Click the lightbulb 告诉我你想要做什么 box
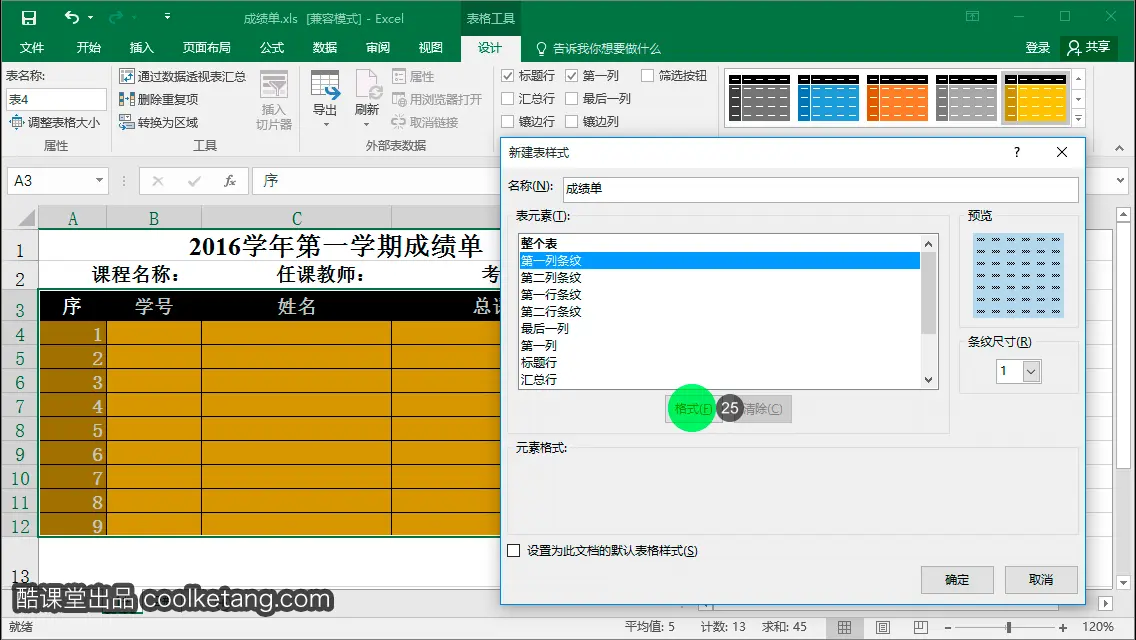The image size is (1136, 640). pos(598,48)
